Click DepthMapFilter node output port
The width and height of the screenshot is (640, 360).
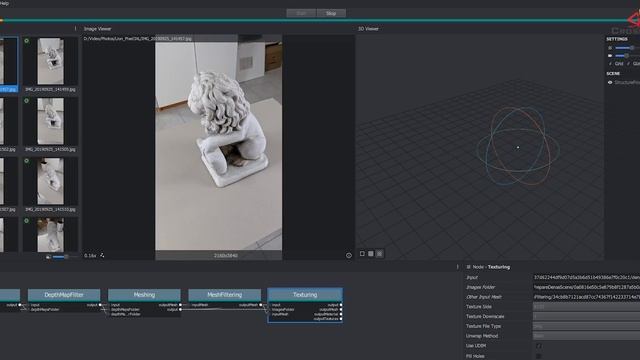pyautogui.click(x=100, y=305)
